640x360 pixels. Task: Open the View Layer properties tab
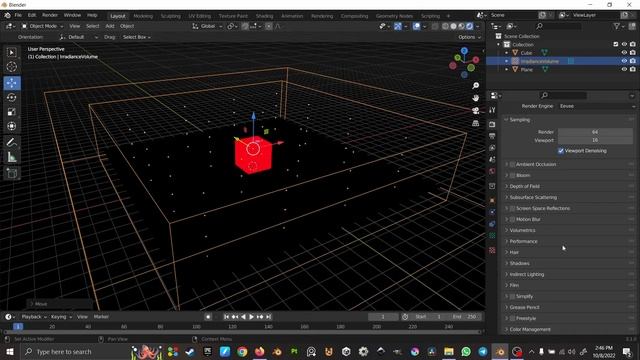click(x=492, y=148)
